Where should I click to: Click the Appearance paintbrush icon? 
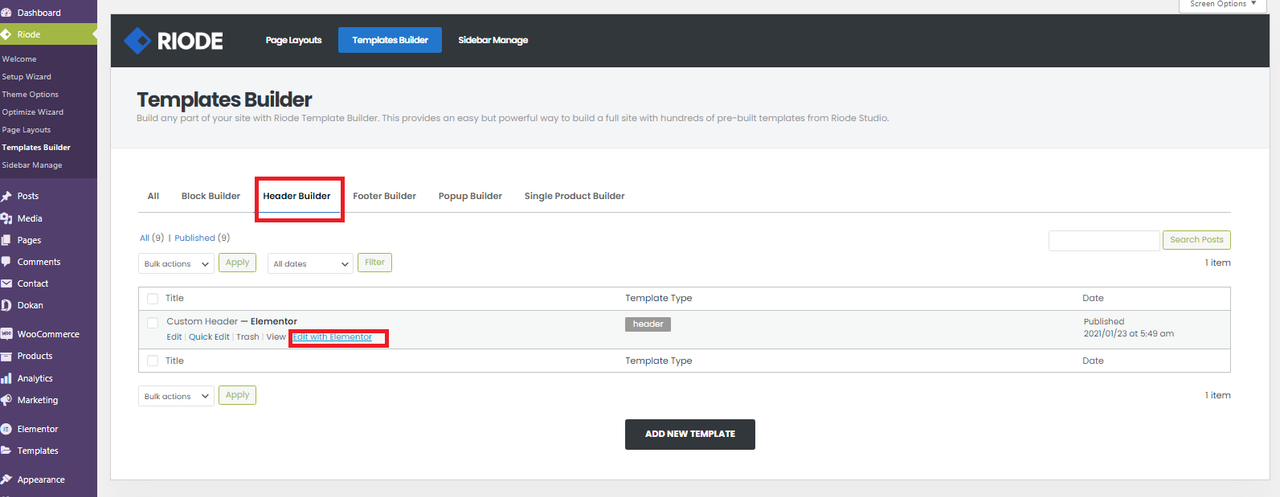point(6,479)
